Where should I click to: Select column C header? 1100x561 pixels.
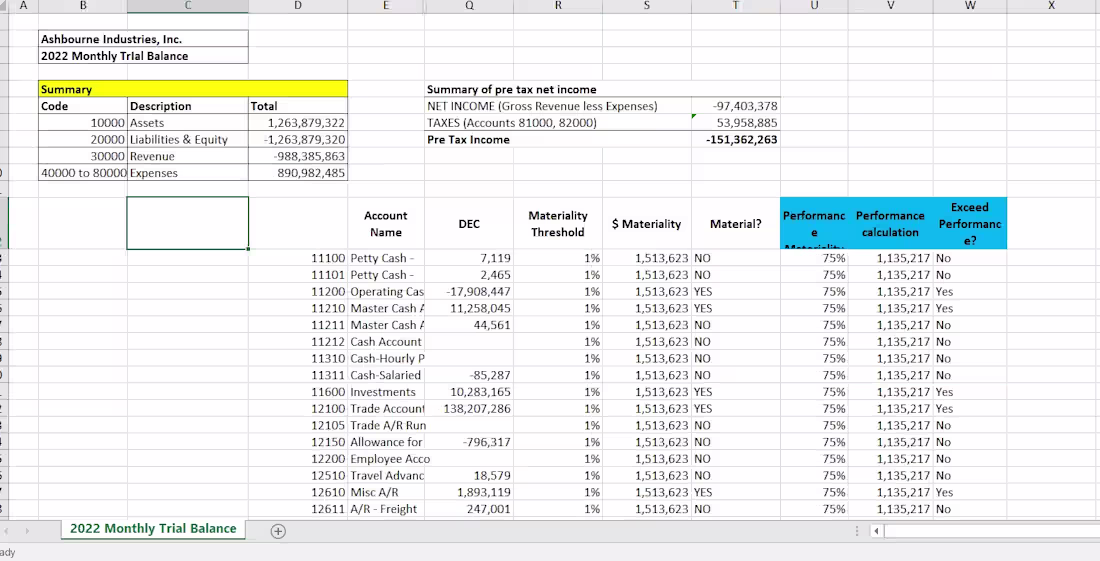pos(187,6)
